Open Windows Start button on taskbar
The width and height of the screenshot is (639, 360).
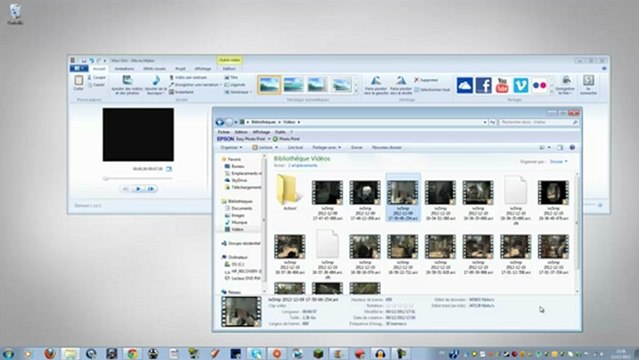click(x=8, y=353)
